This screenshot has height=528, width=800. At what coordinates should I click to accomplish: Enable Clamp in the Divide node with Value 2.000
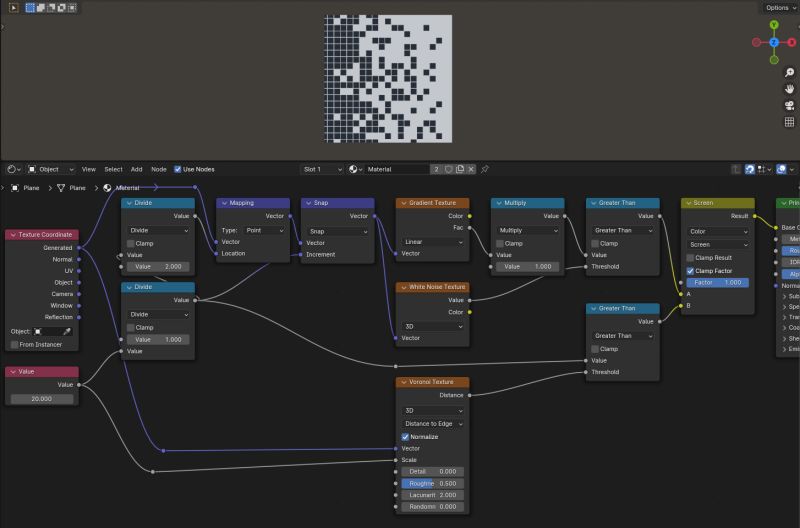click(131, 244)
